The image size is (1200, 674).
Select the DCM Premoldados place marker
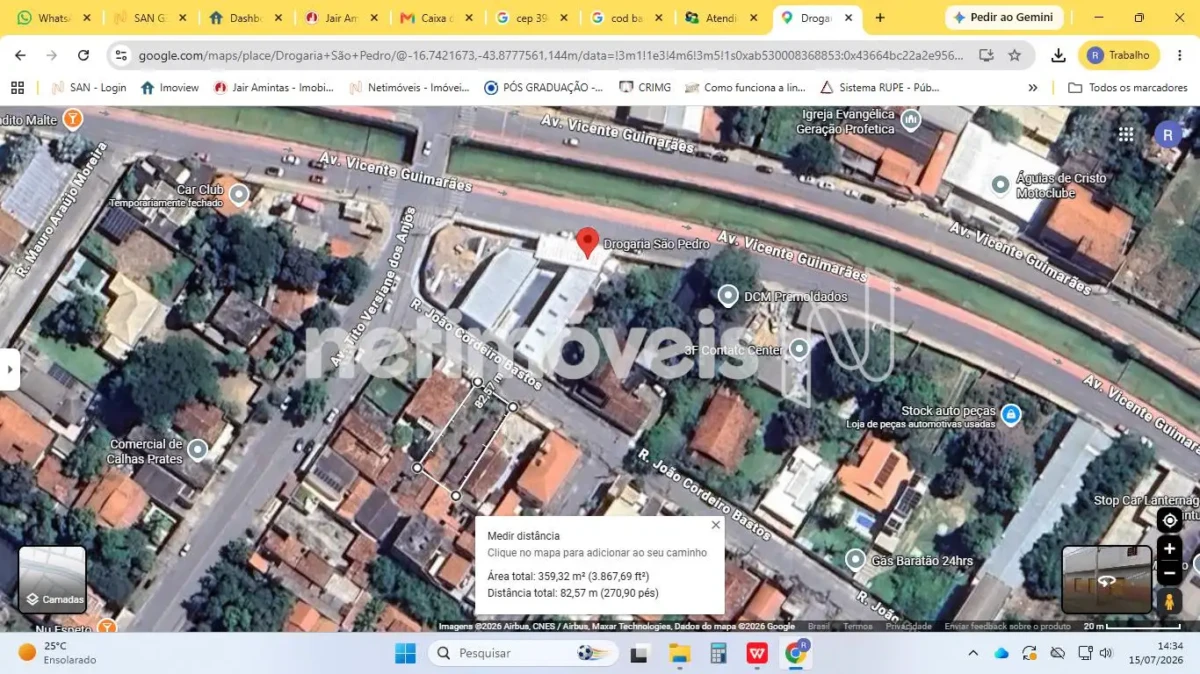tap(728, 296)
